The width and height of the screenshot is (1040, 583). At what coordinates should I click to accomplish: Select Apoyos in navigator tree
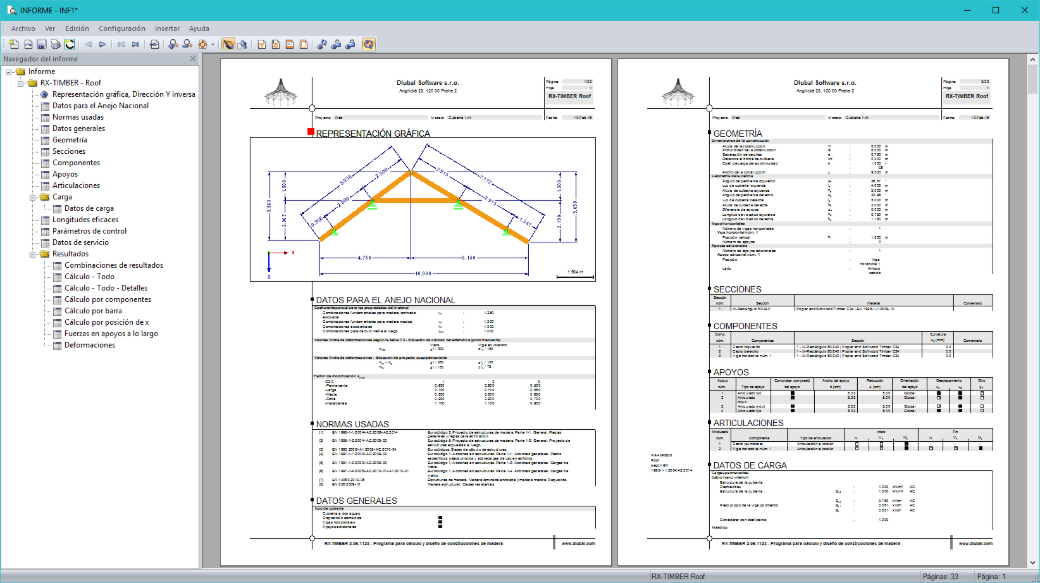(65, 174)
